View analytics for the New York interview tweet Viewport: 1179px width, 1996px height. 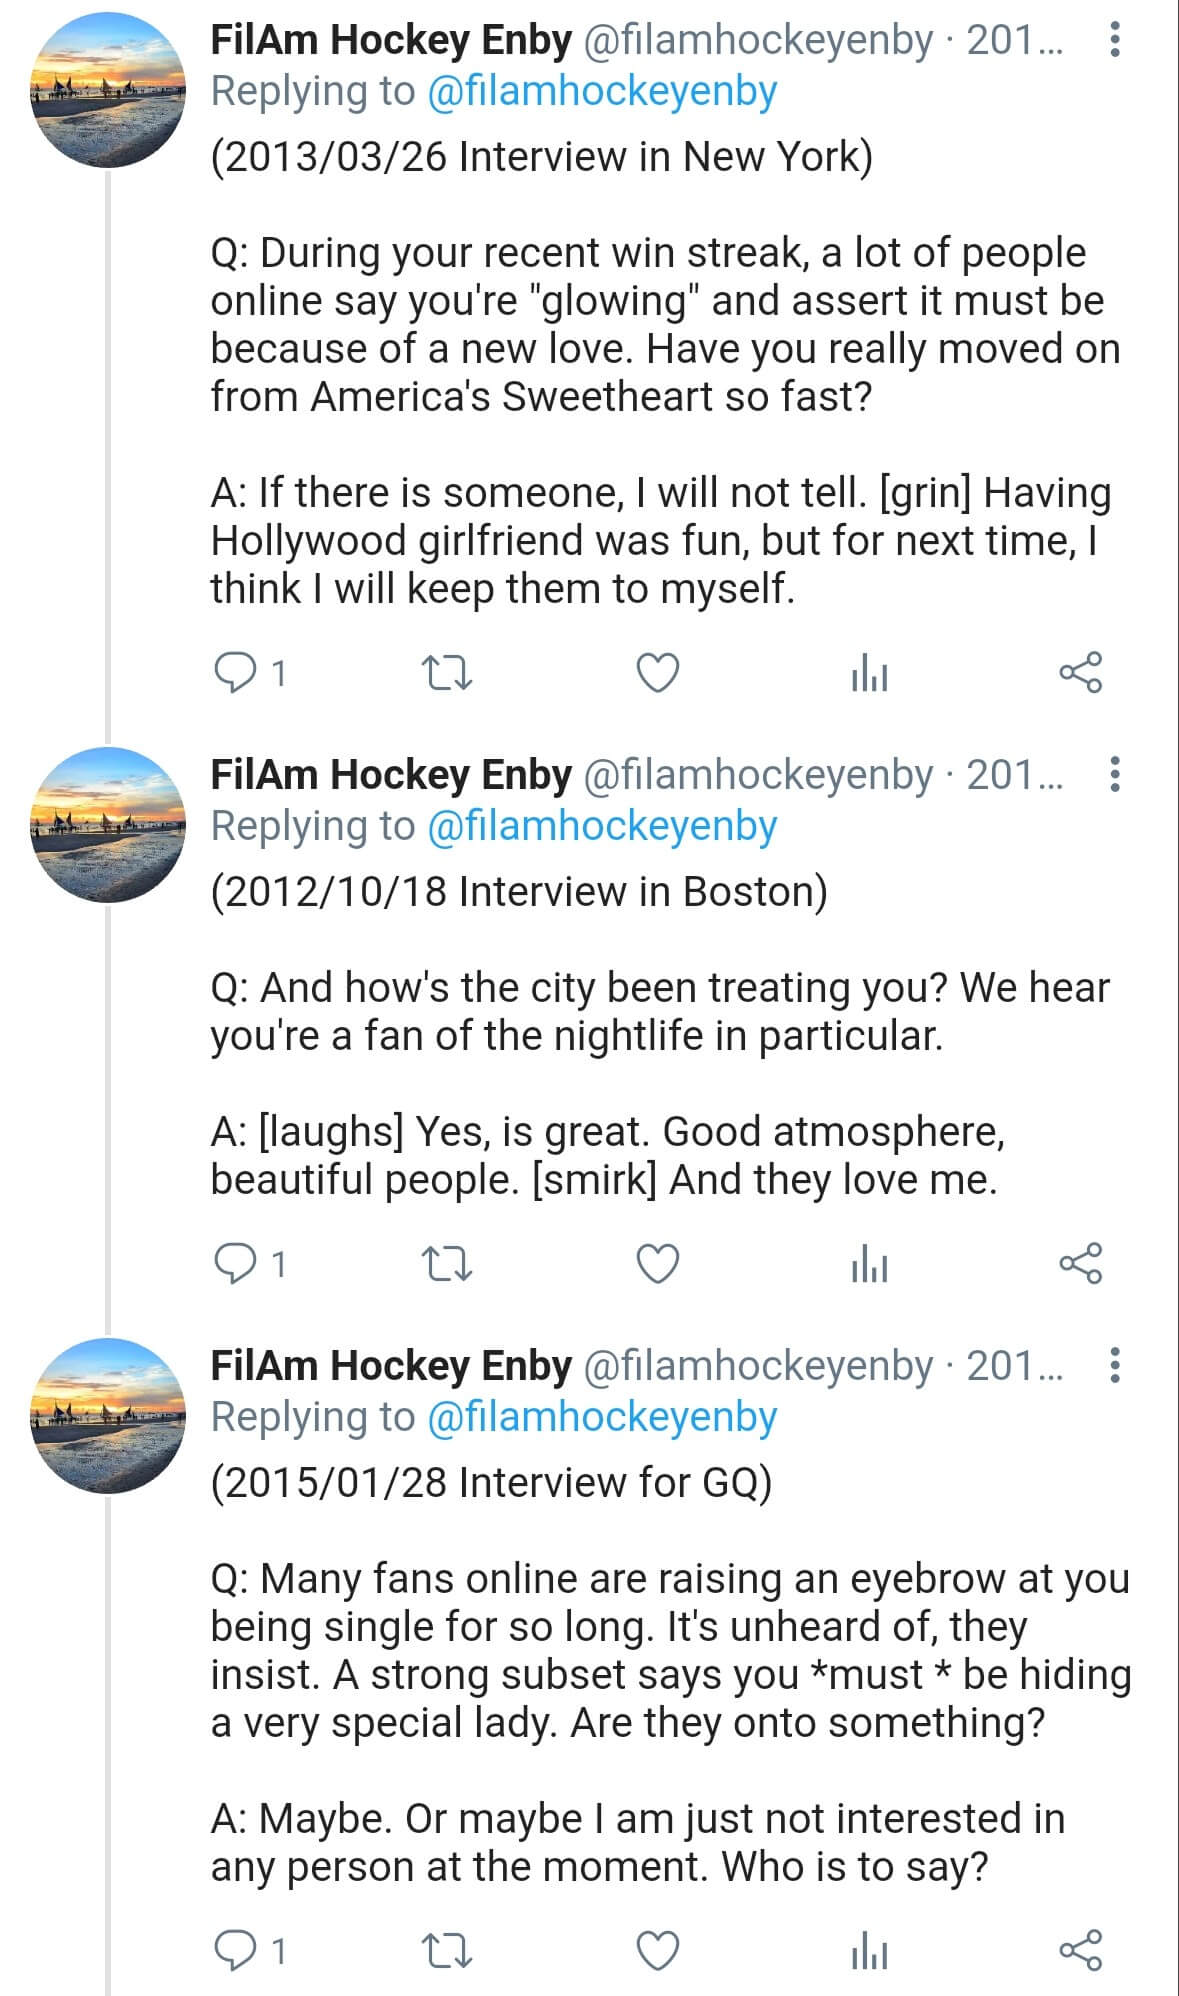click(869, 673)
